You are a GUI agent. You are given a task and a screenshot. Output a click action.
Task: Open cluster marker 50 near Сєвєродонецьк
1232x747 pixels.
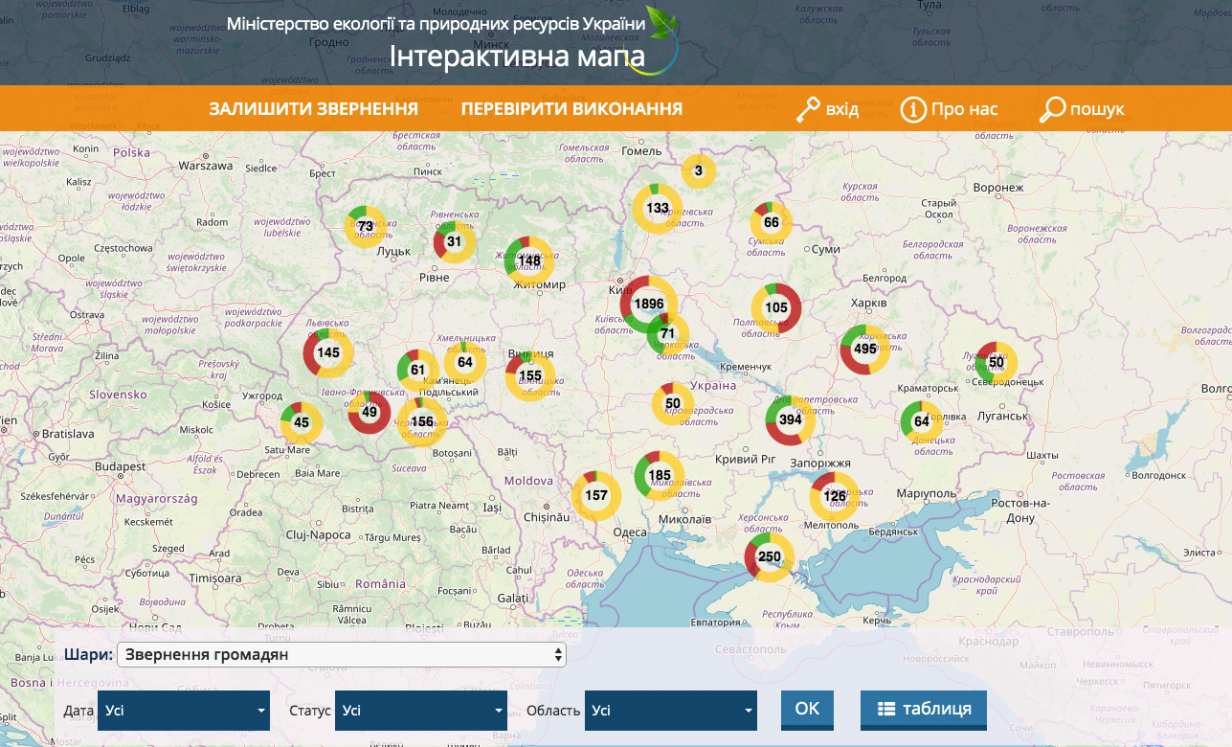coord(996,363)
